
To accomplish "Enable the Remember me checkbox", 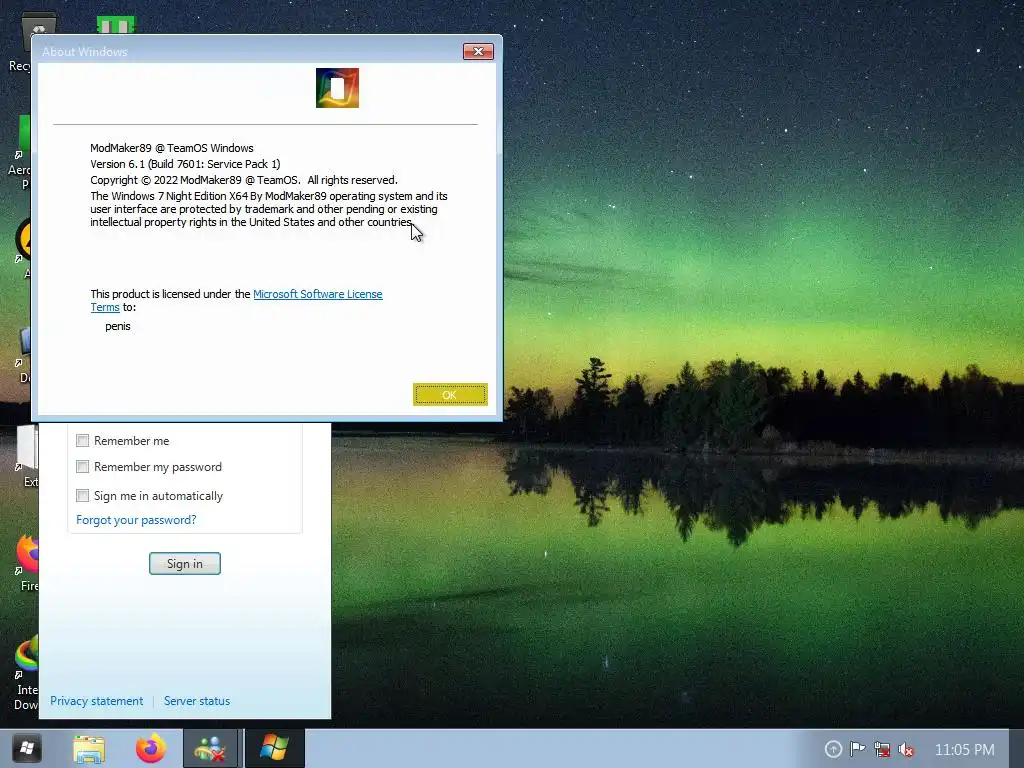I will click(x=82, y=441).
